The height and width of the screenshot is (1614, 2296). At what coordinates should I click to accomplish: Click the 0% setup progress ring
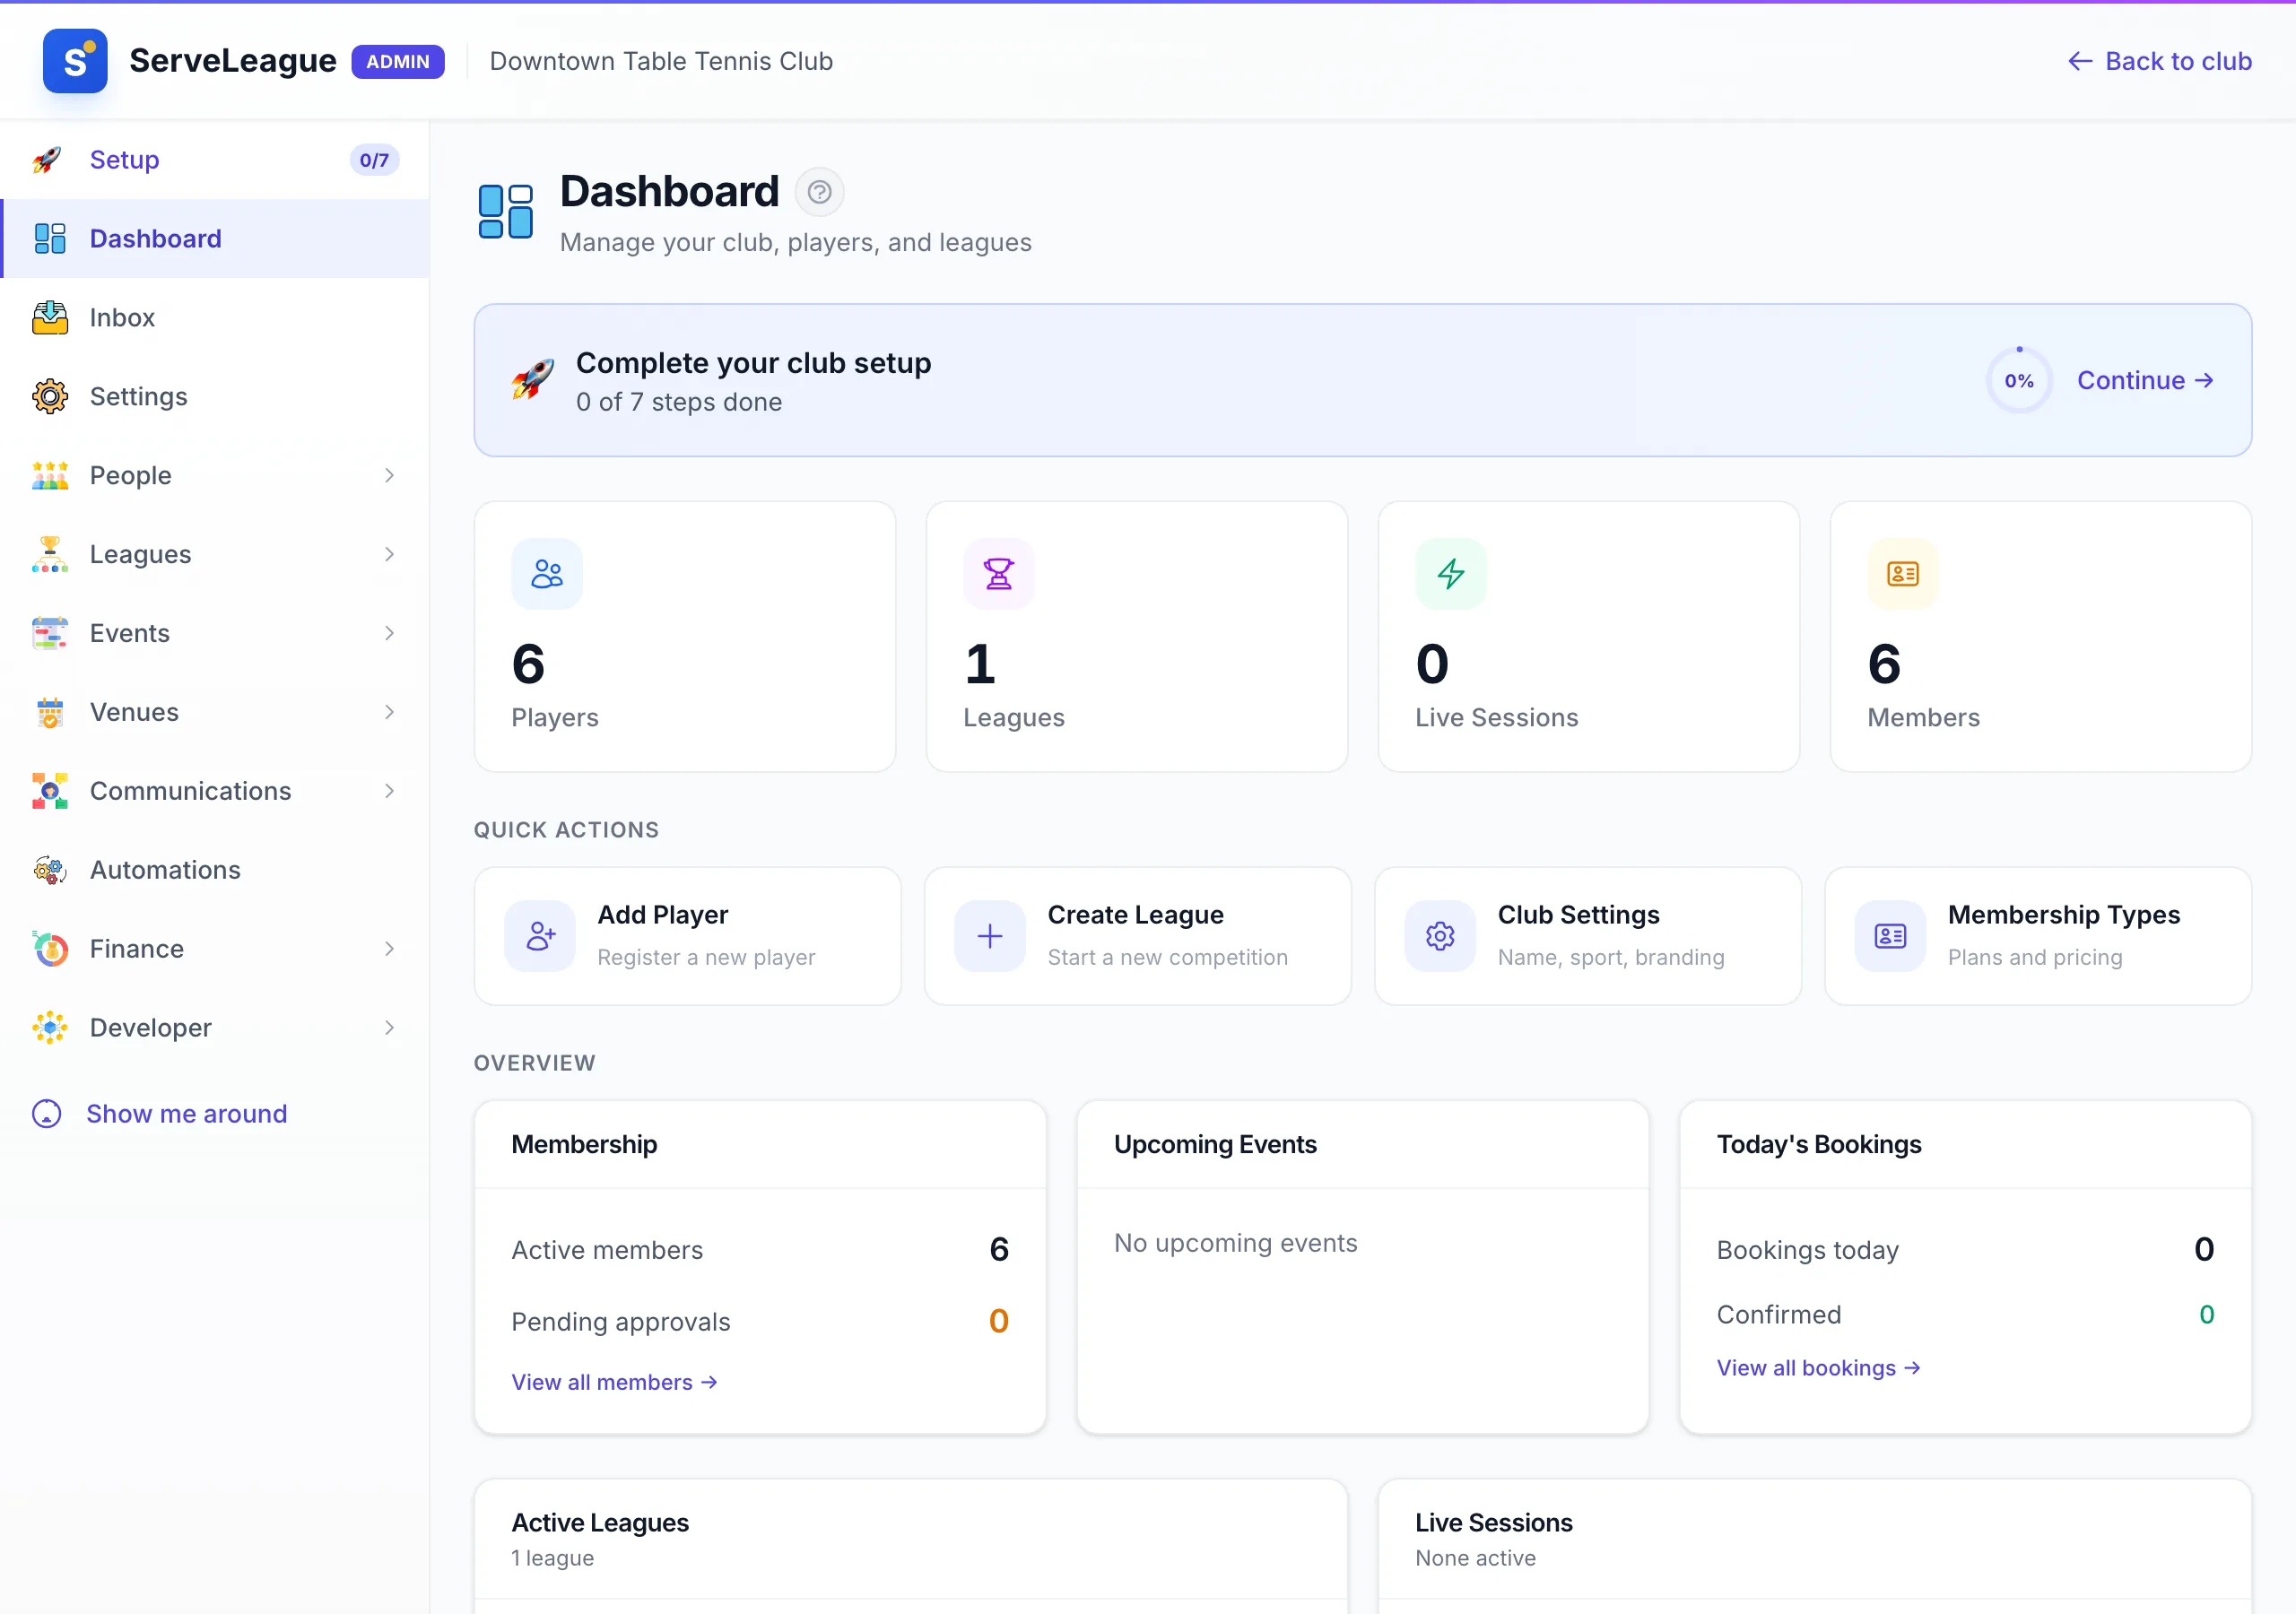[x=2019, y=381]
